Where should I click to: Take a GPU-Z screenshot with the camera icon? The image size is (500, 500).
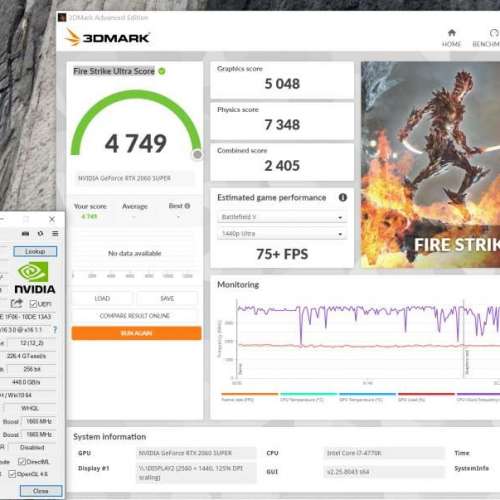point(25,234)
